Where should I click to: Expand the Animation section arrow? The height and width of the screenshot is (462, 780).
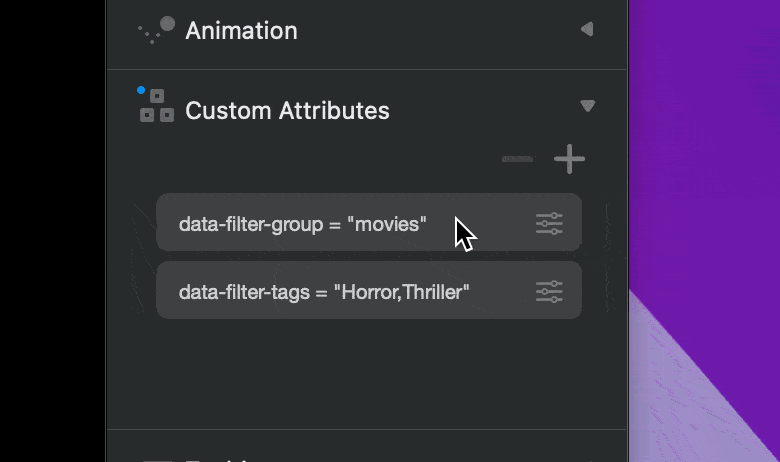click(587, 30)
